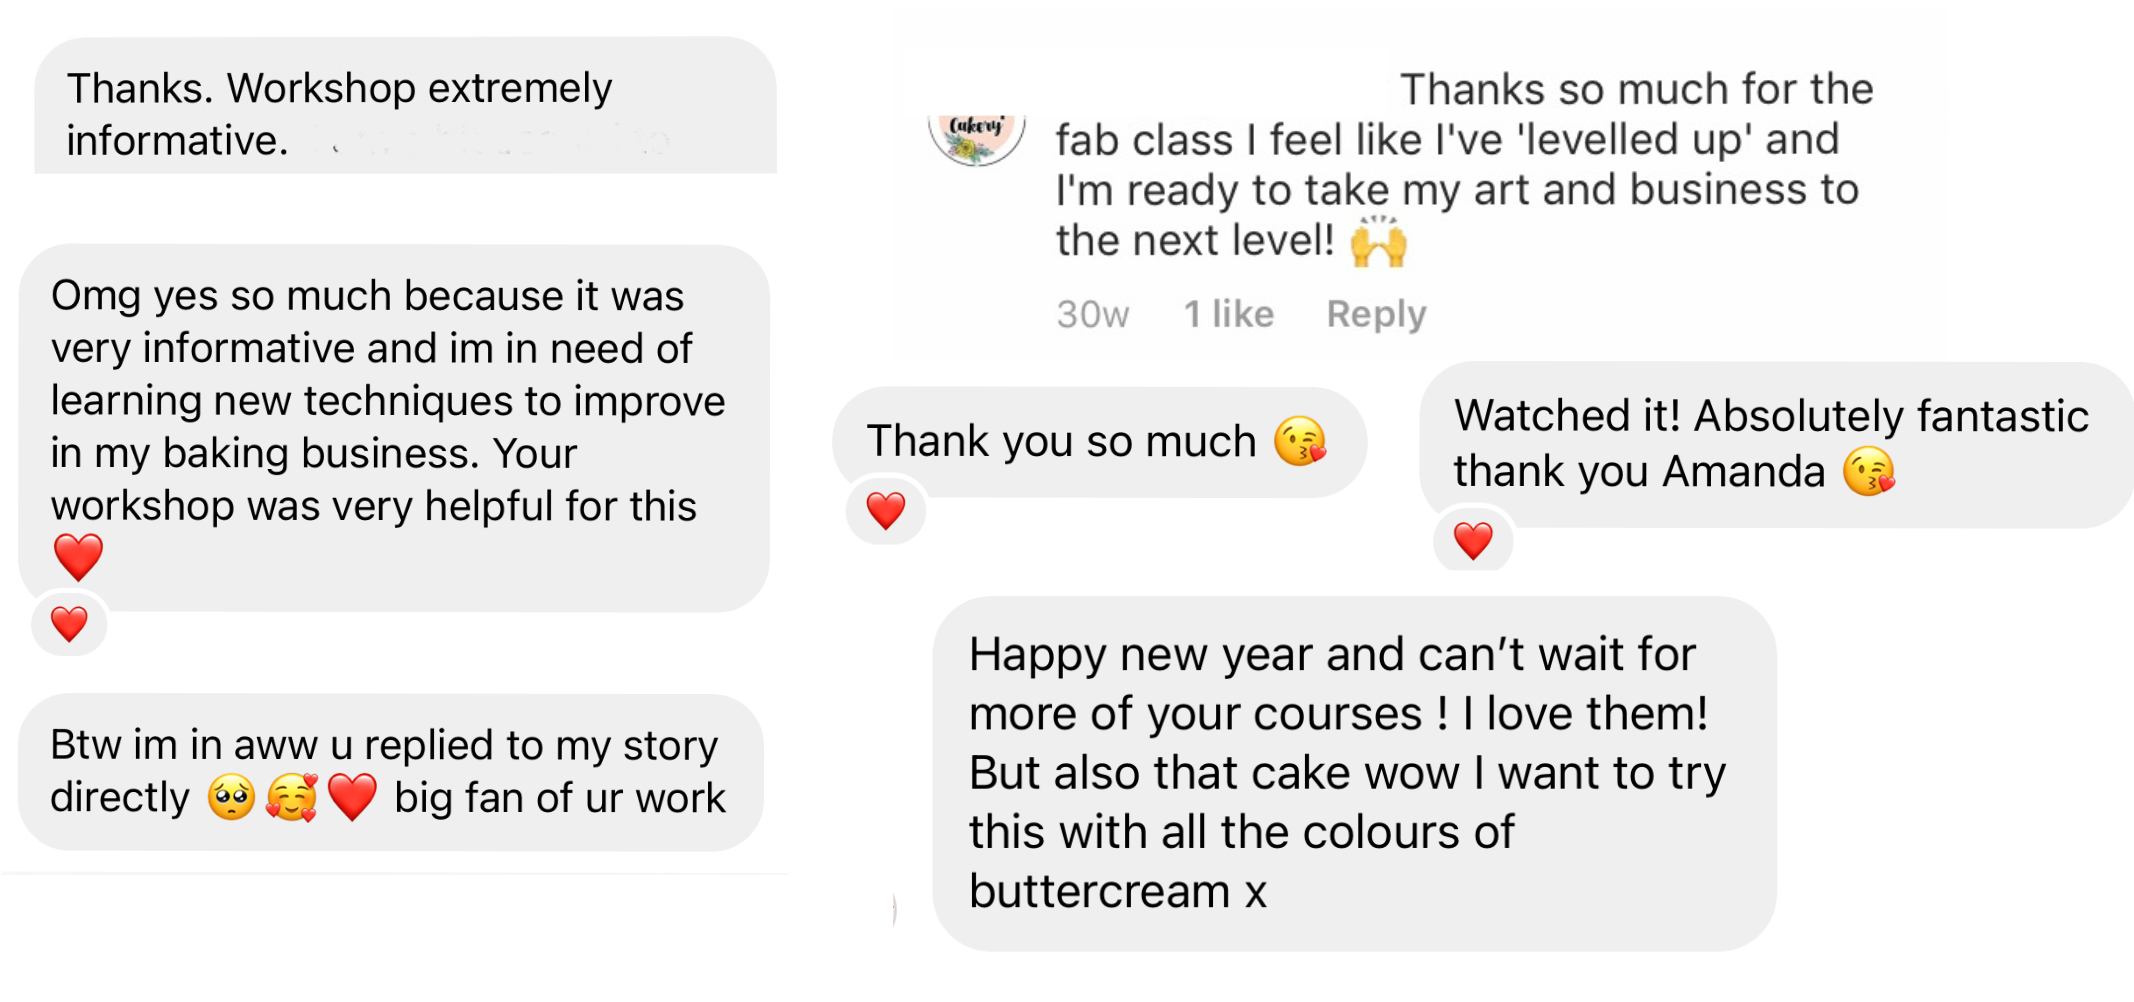The height and width of the screenshot is (1002, 2134).
Task: Click the large red heart inside workshop message
Action: click(78, 557)
